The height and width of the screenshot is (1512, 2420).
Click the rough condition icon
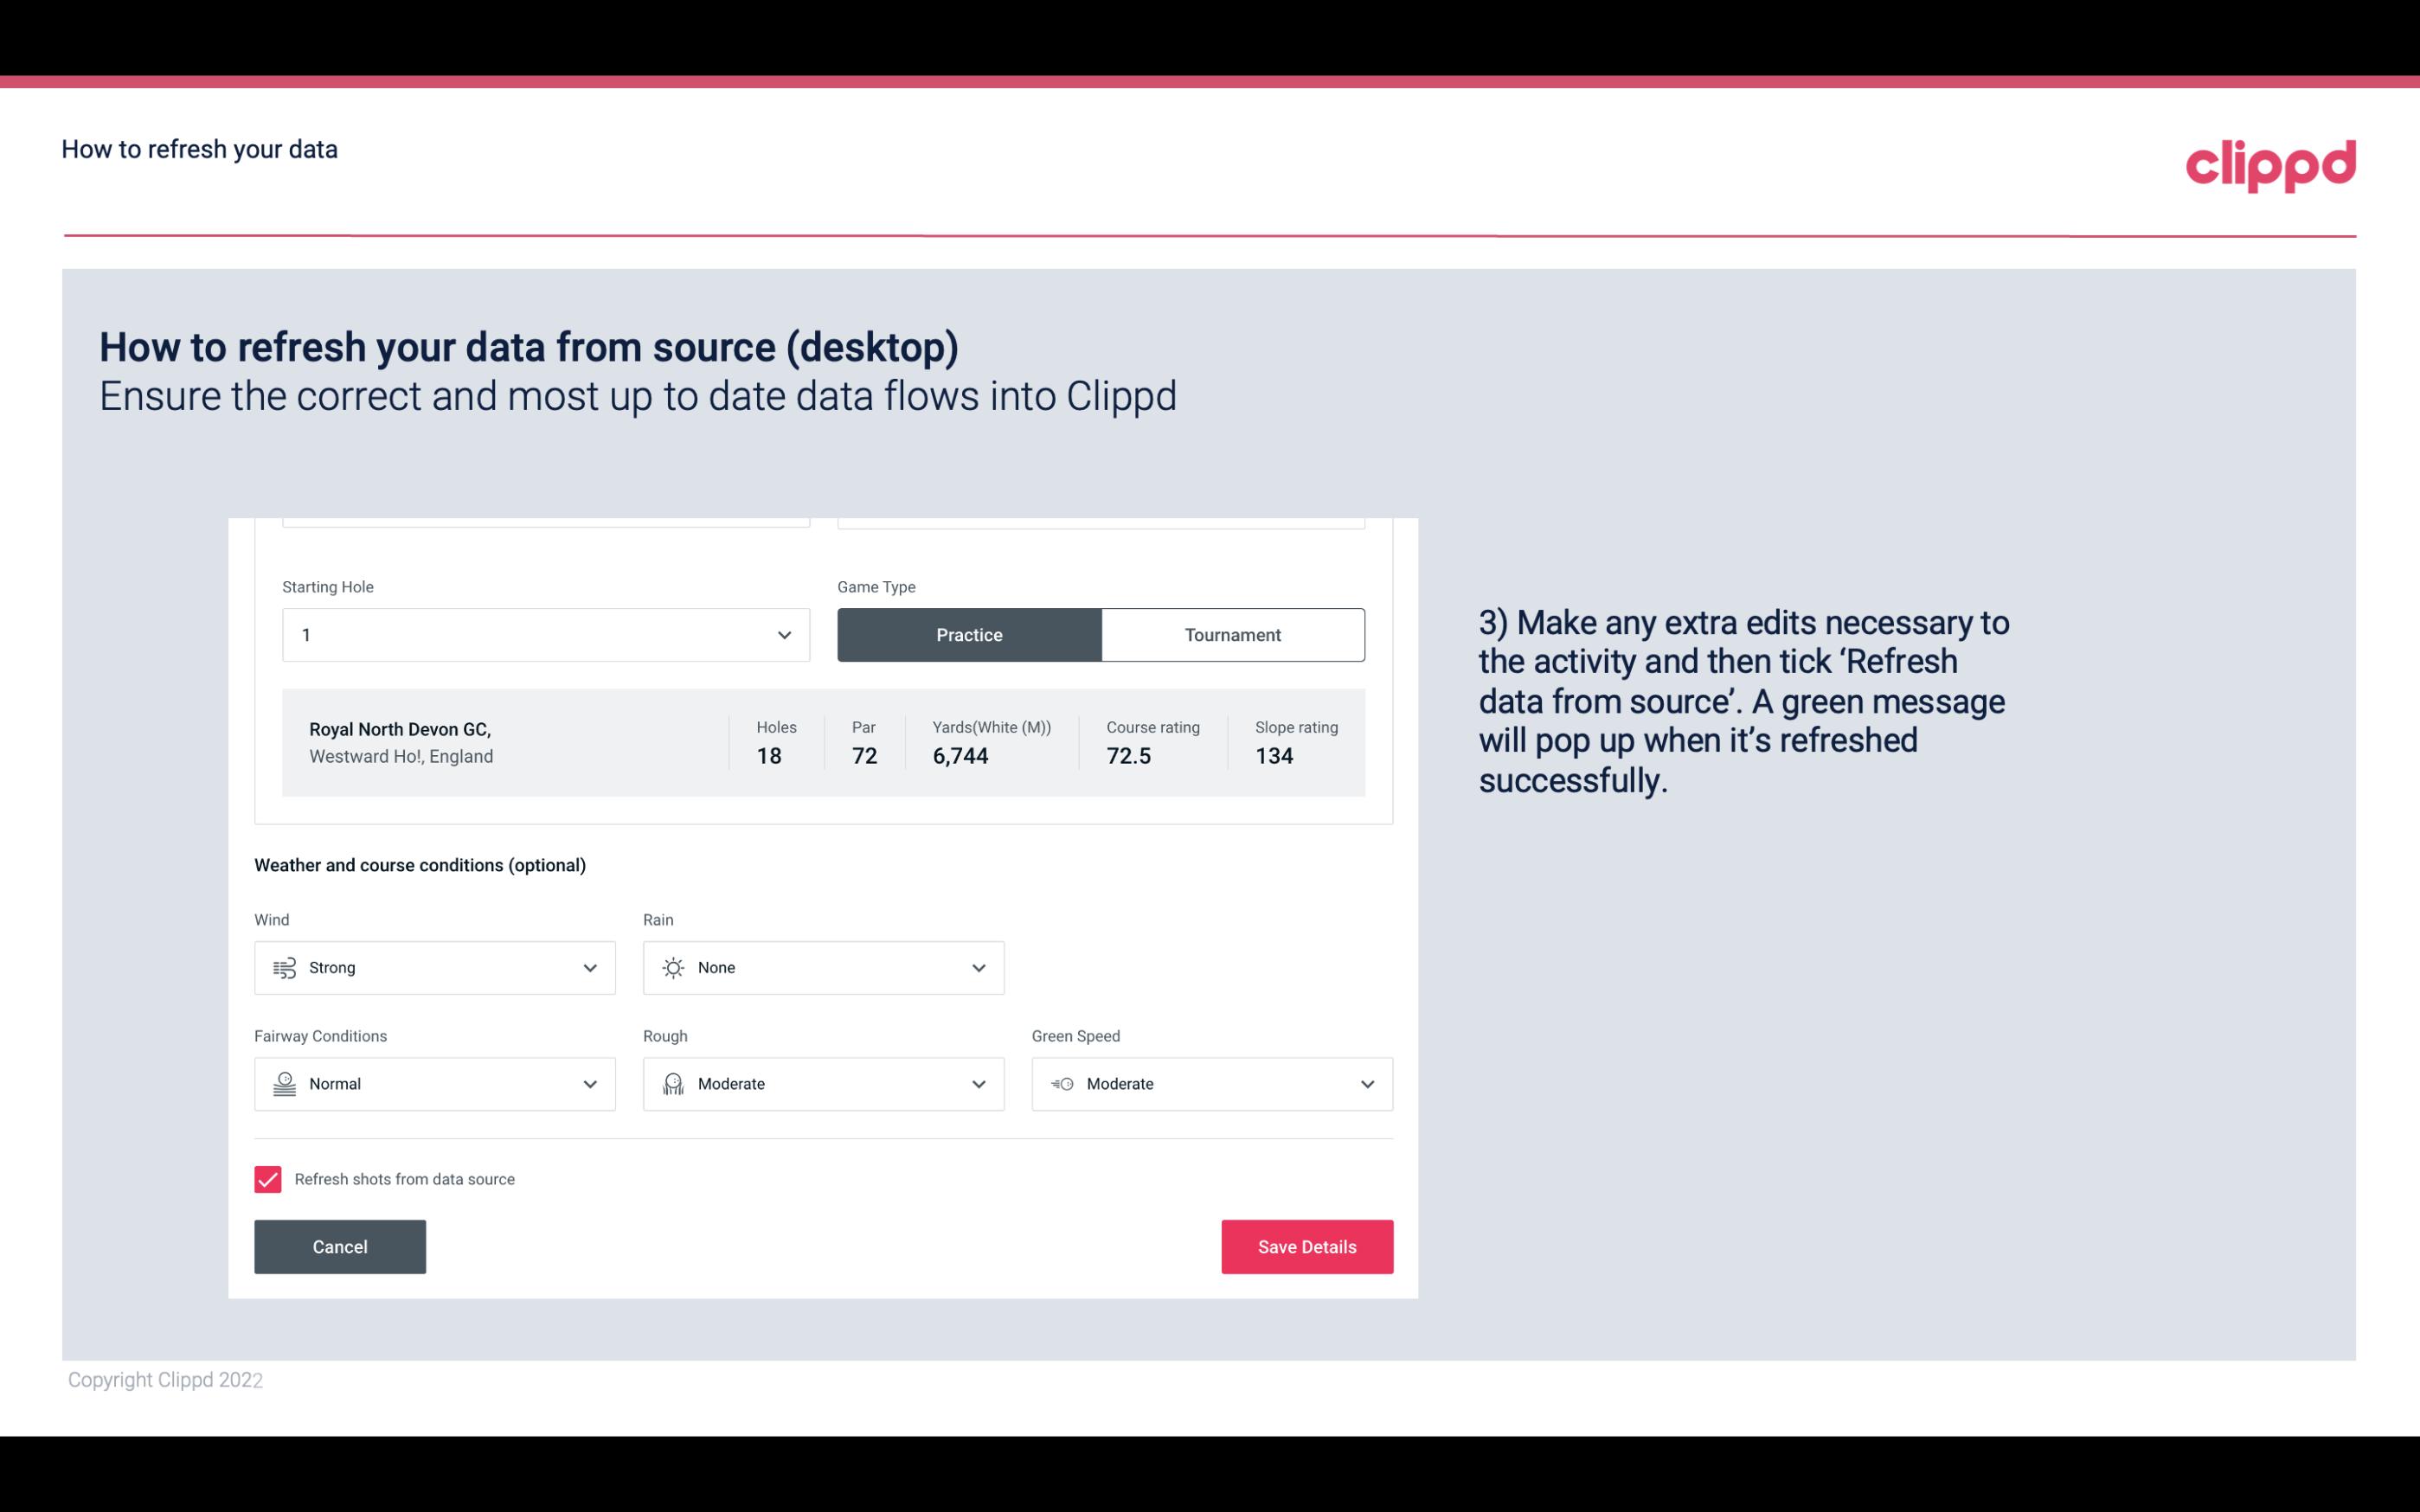pyautogui.click(x=672, y=1084)
